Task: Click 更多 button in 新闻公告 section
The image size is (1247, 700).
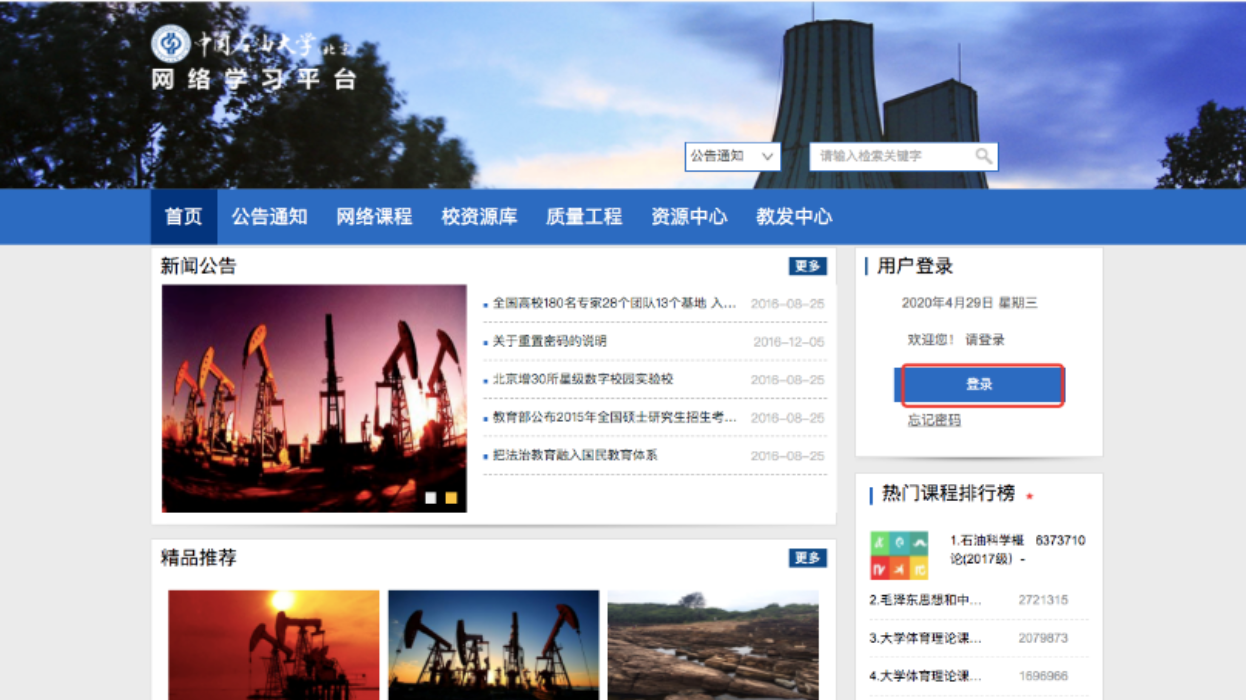Action: click(807, 266)
